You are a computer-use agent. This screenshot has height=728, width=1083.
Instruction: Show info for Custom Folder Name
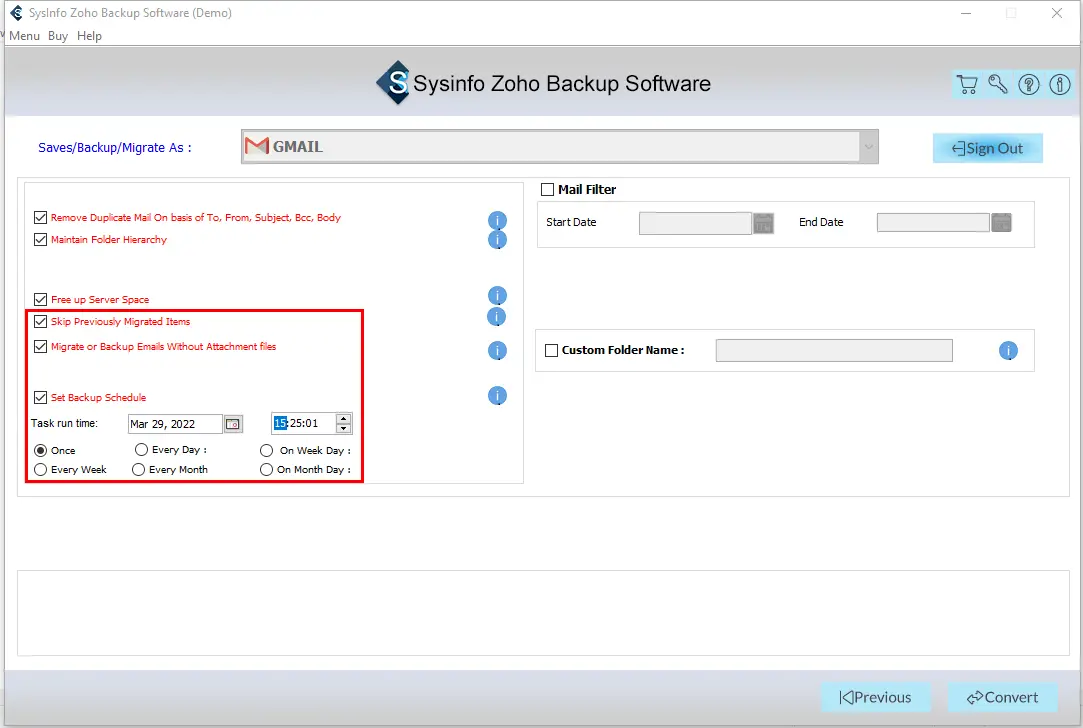click(x=1008, y=351)
